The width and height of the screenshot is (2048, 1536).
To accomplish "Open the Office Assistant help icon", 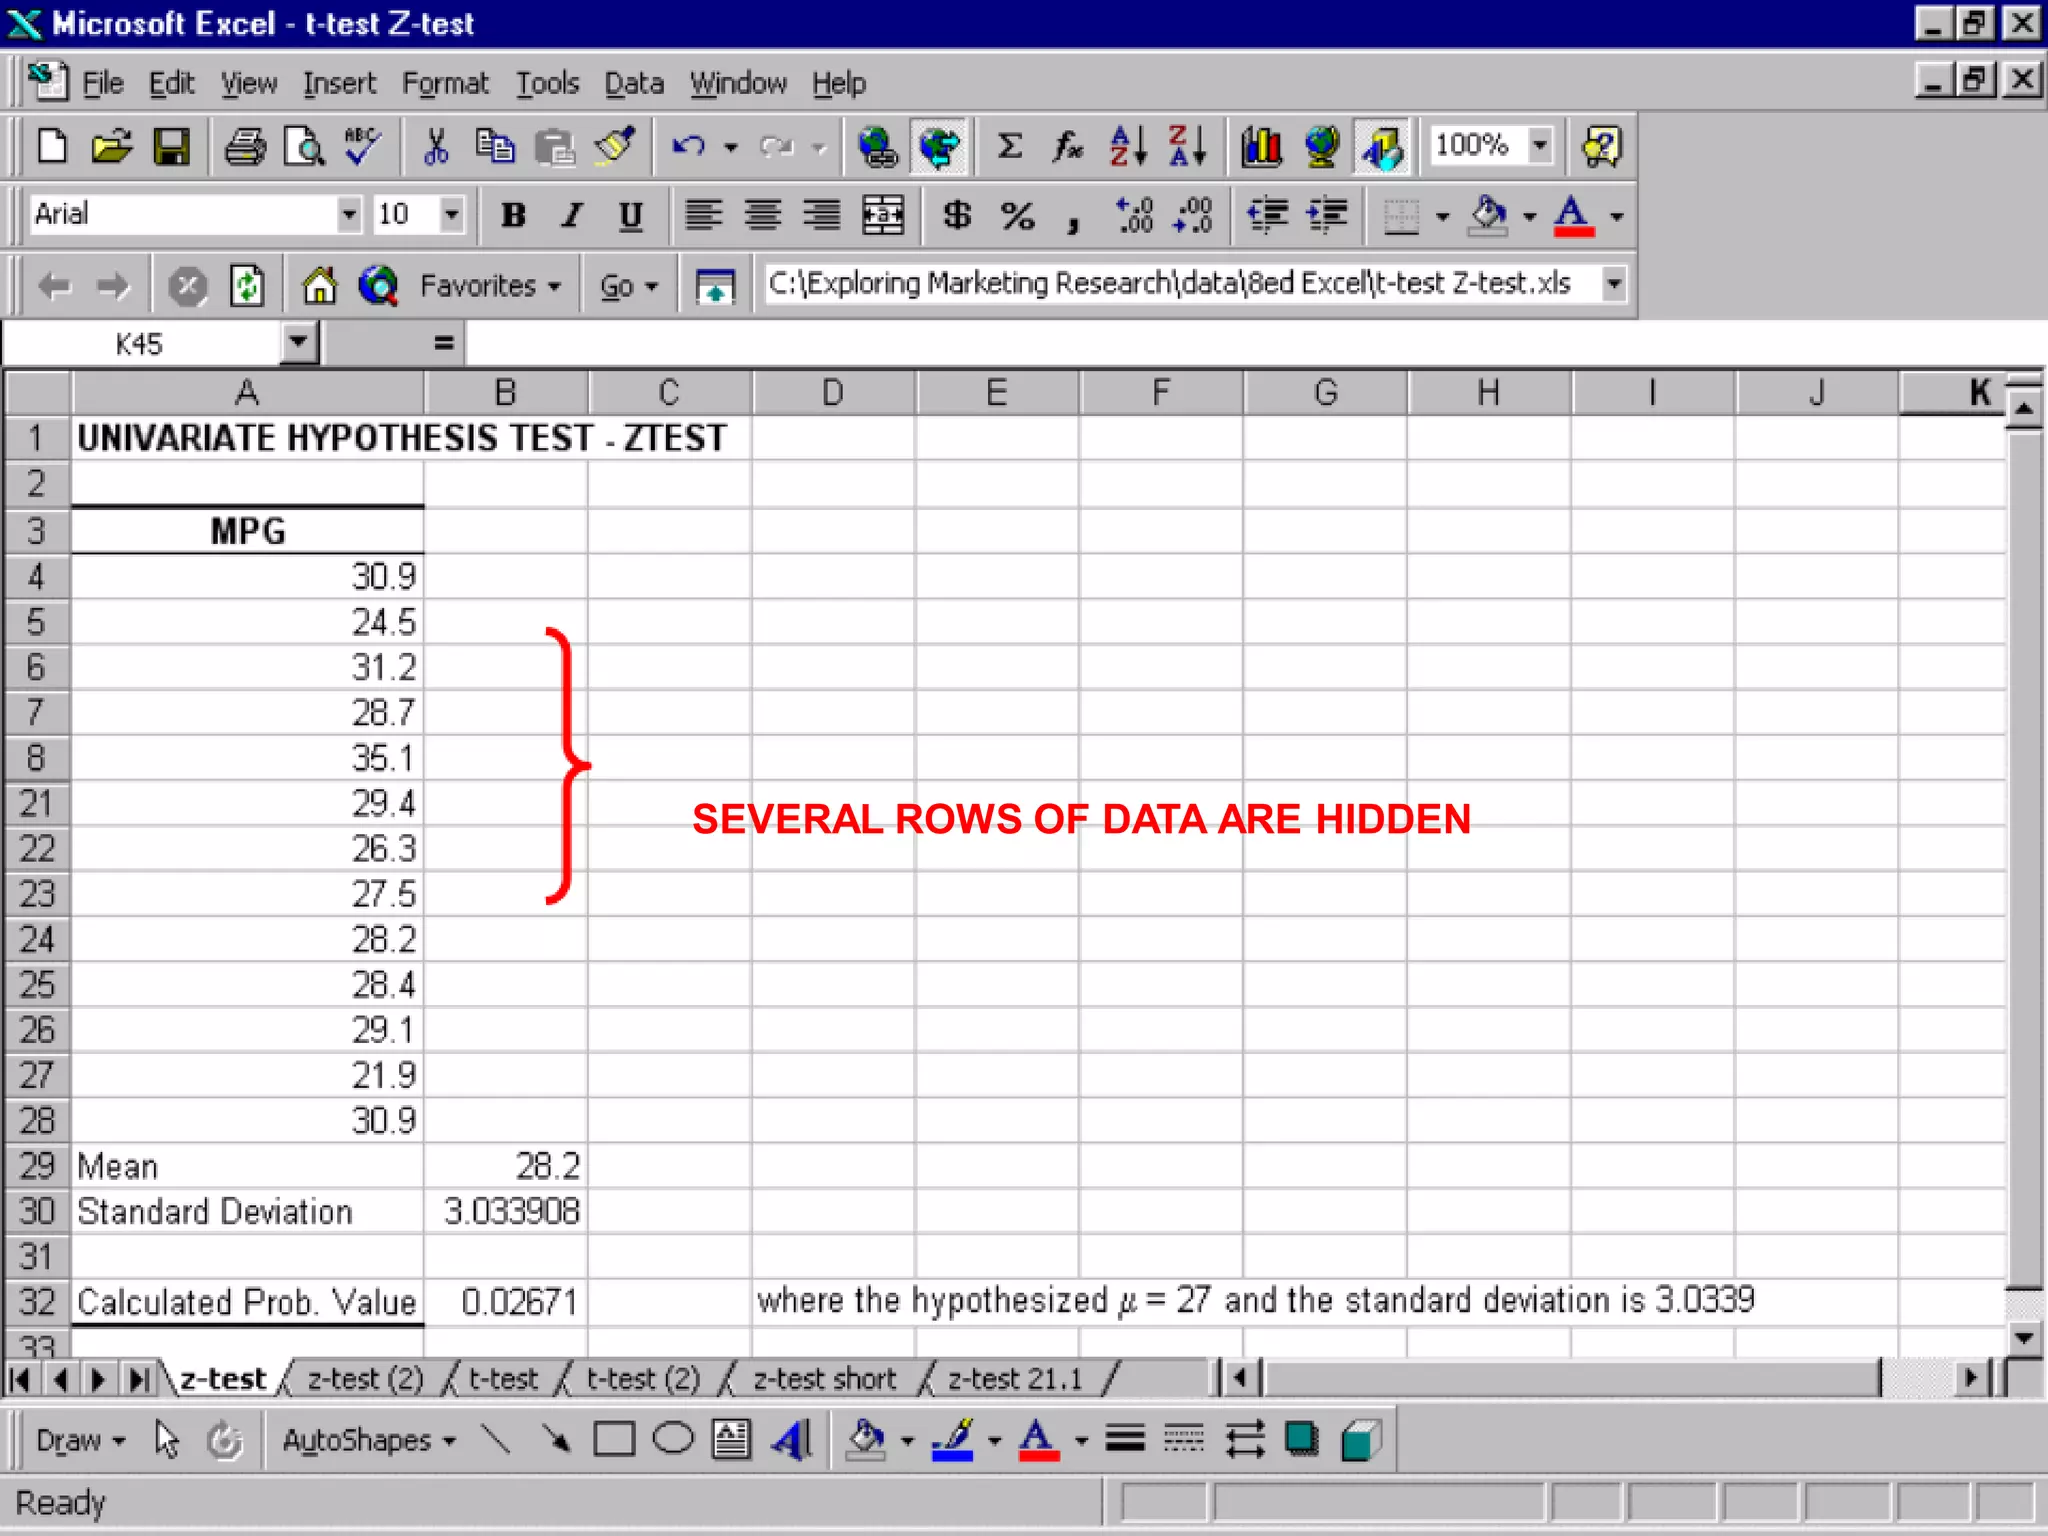I will pyautogui.click(x=1601, y=147).
